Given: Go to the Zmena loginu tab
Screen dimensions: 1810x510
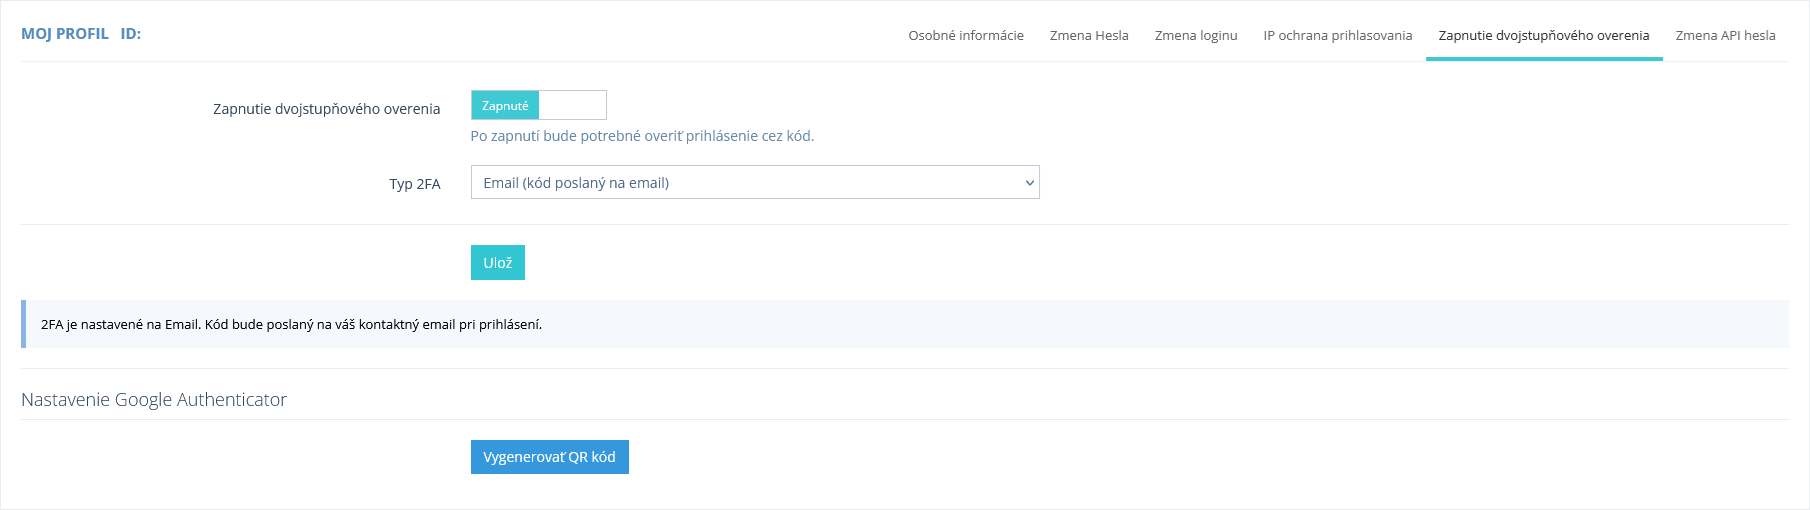Looking at the screenshot, I should pos(1195,35).
